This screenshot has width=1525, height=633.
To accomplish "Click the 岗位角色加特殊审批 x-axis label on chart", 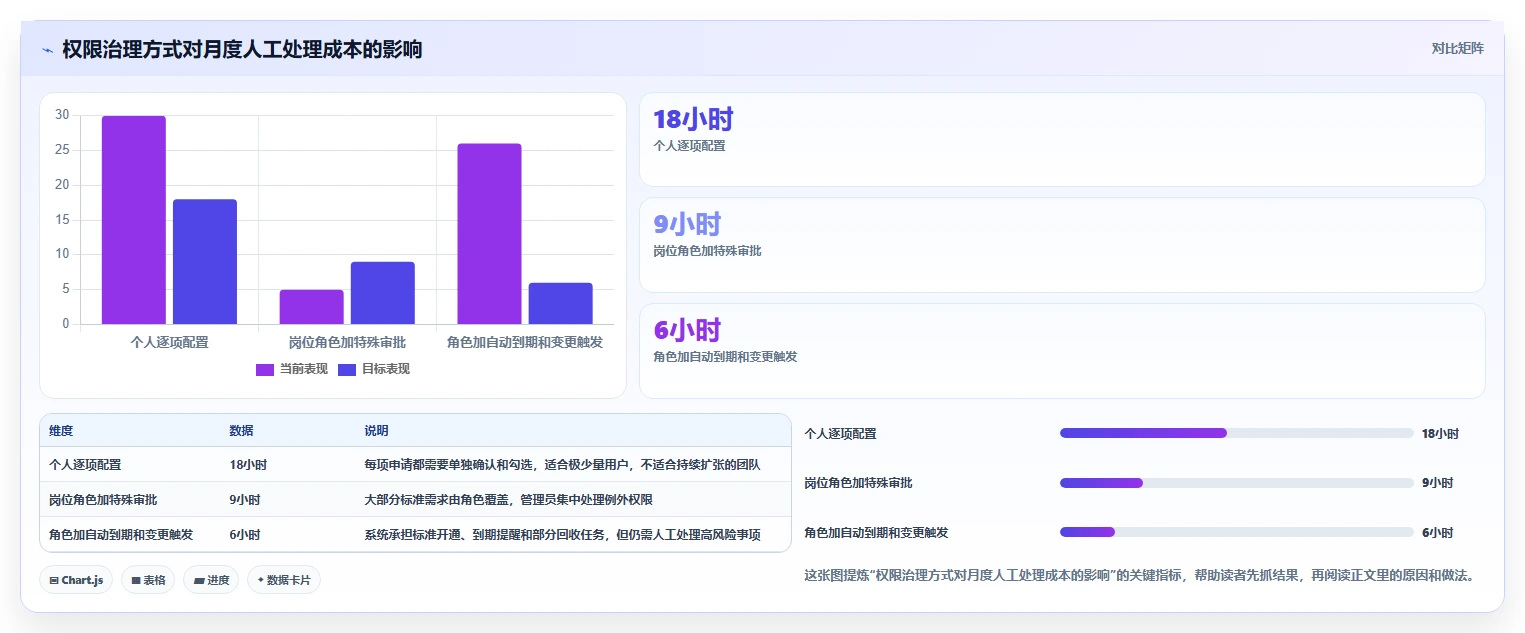I will [x=347, y=342].
